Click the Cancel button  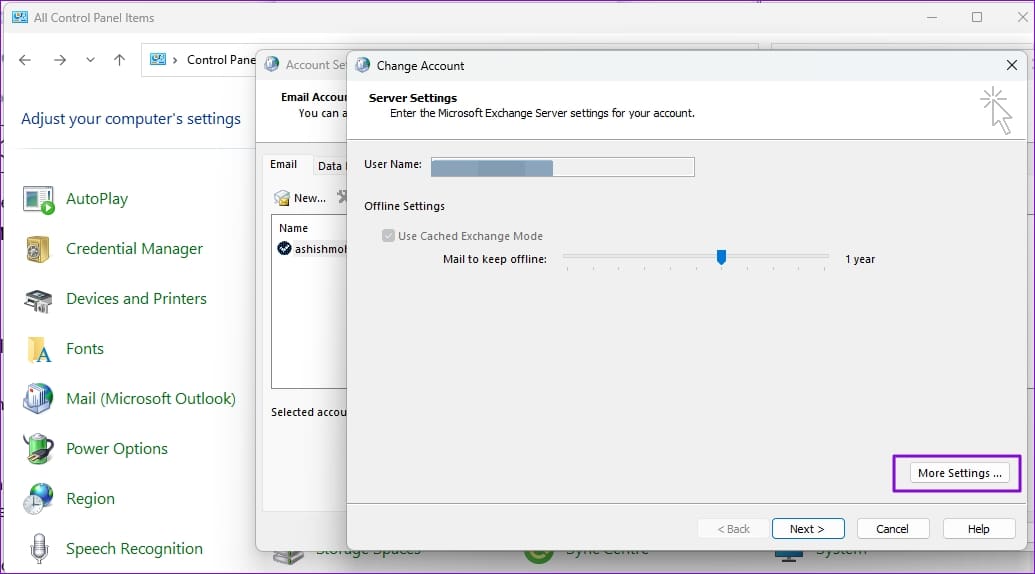click(892, 528)
